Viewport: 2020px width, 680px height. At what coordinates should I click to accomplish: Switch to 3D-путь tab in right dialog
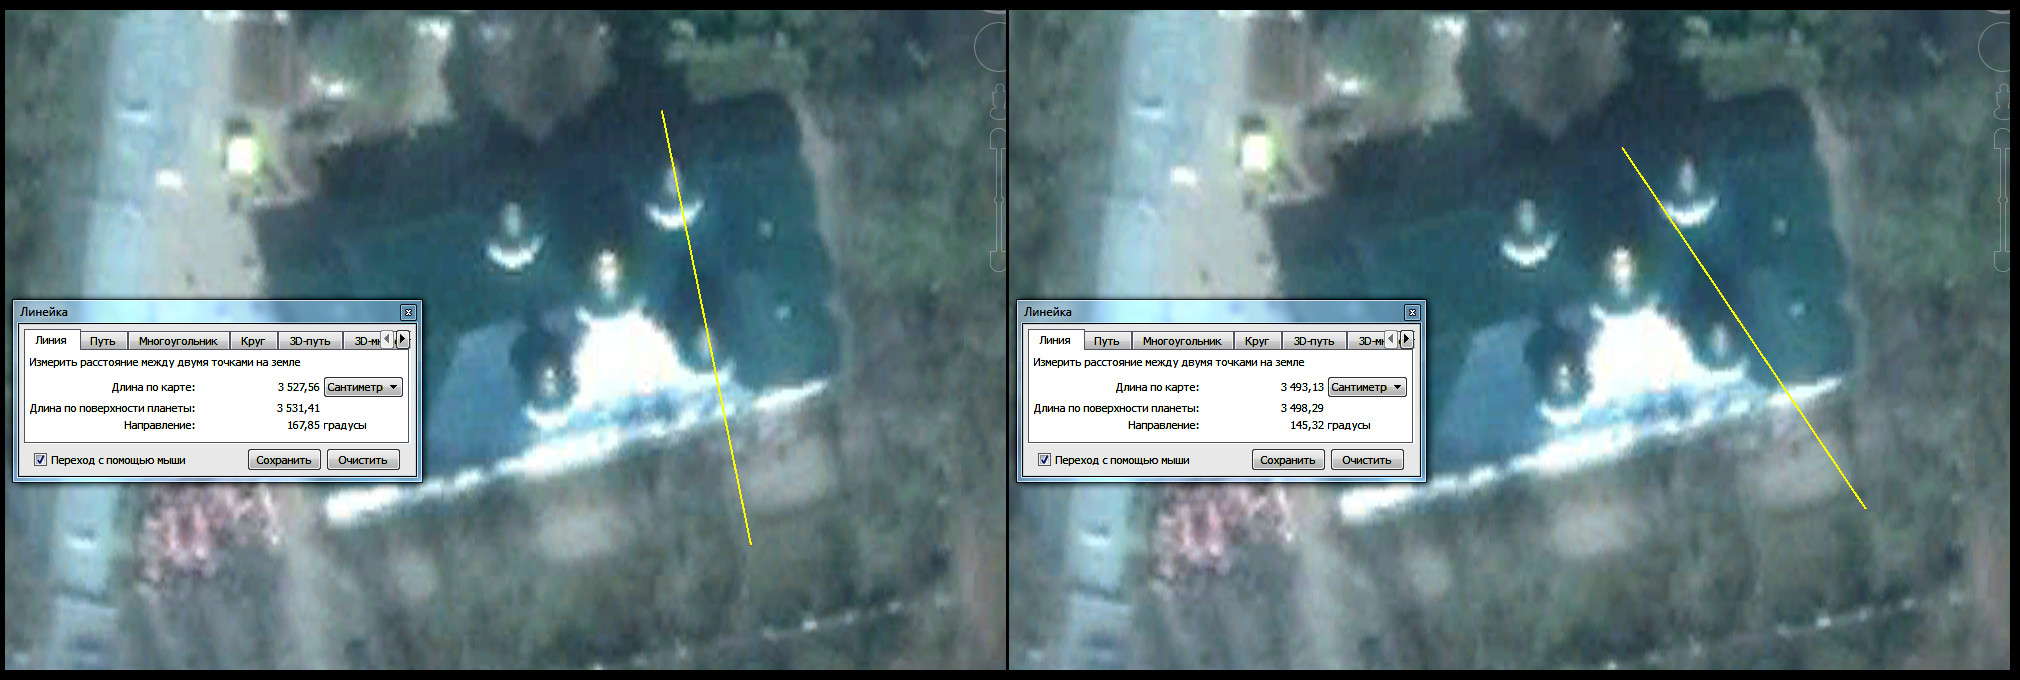[x=1313, y=341]
